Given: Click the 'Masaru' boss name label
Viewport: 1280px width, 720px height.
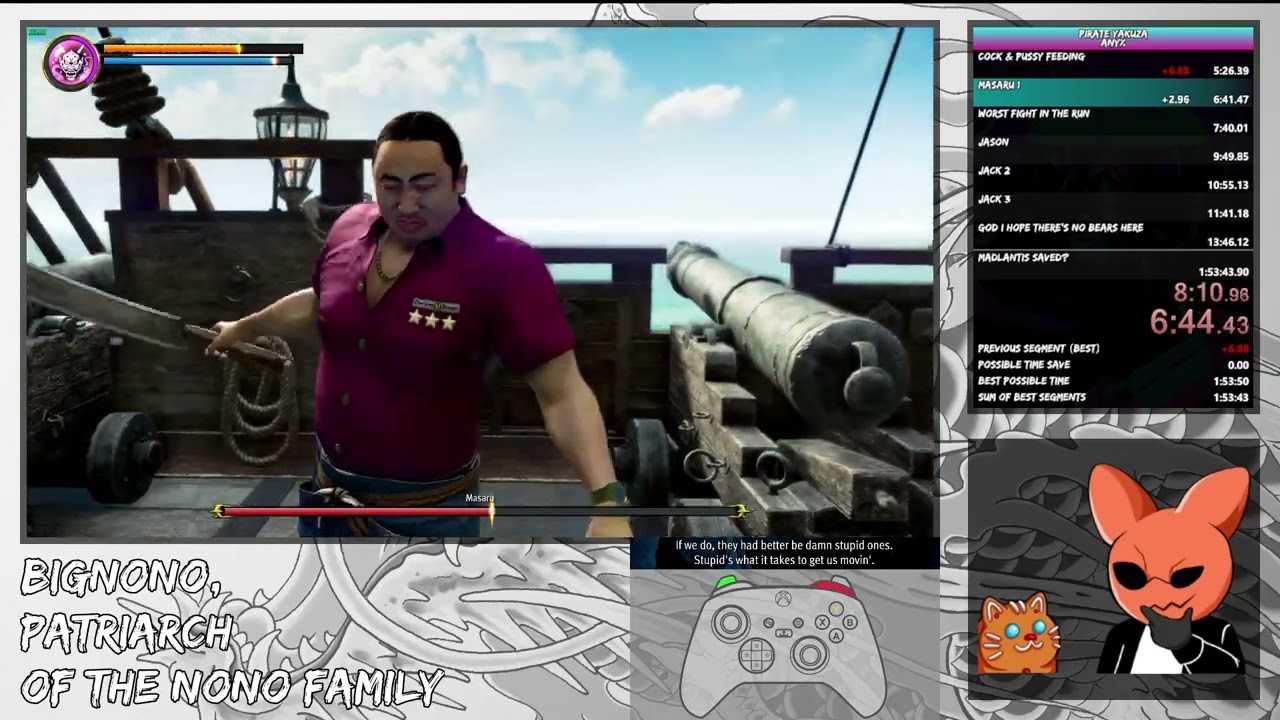Looking at the screenshot, I should click(479, 498).
